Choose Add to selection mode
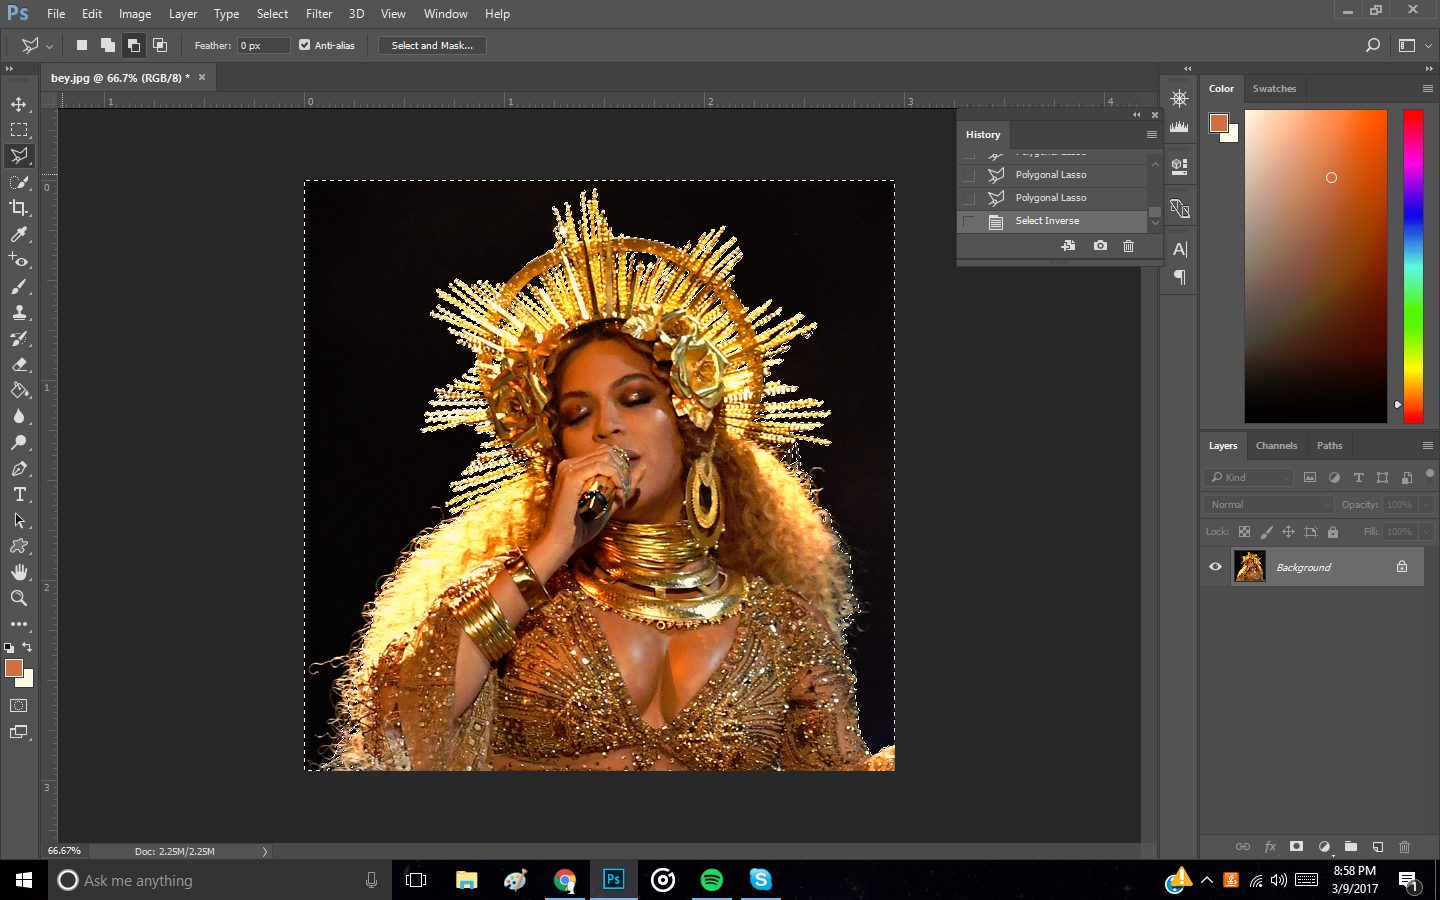This screenshot has width=1440, height=900. (108, 45)
